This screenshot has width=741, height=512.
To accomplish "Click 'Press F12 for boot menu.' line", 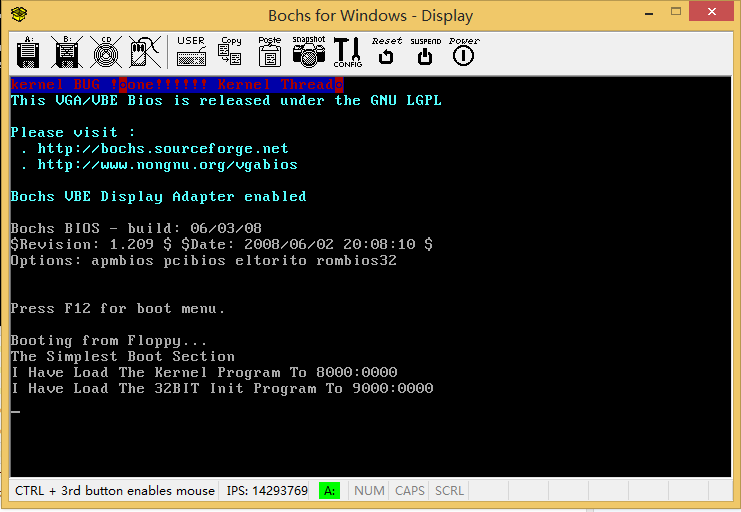I will pos(118,309).
